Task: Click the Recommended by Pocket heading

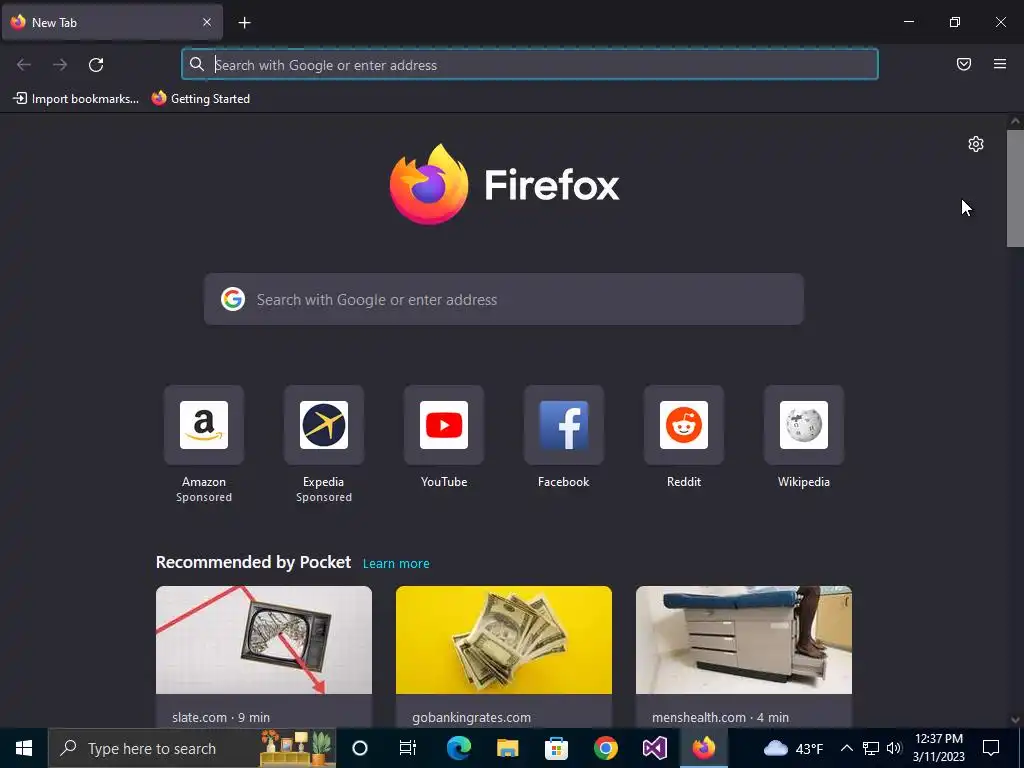Action: 253,562
